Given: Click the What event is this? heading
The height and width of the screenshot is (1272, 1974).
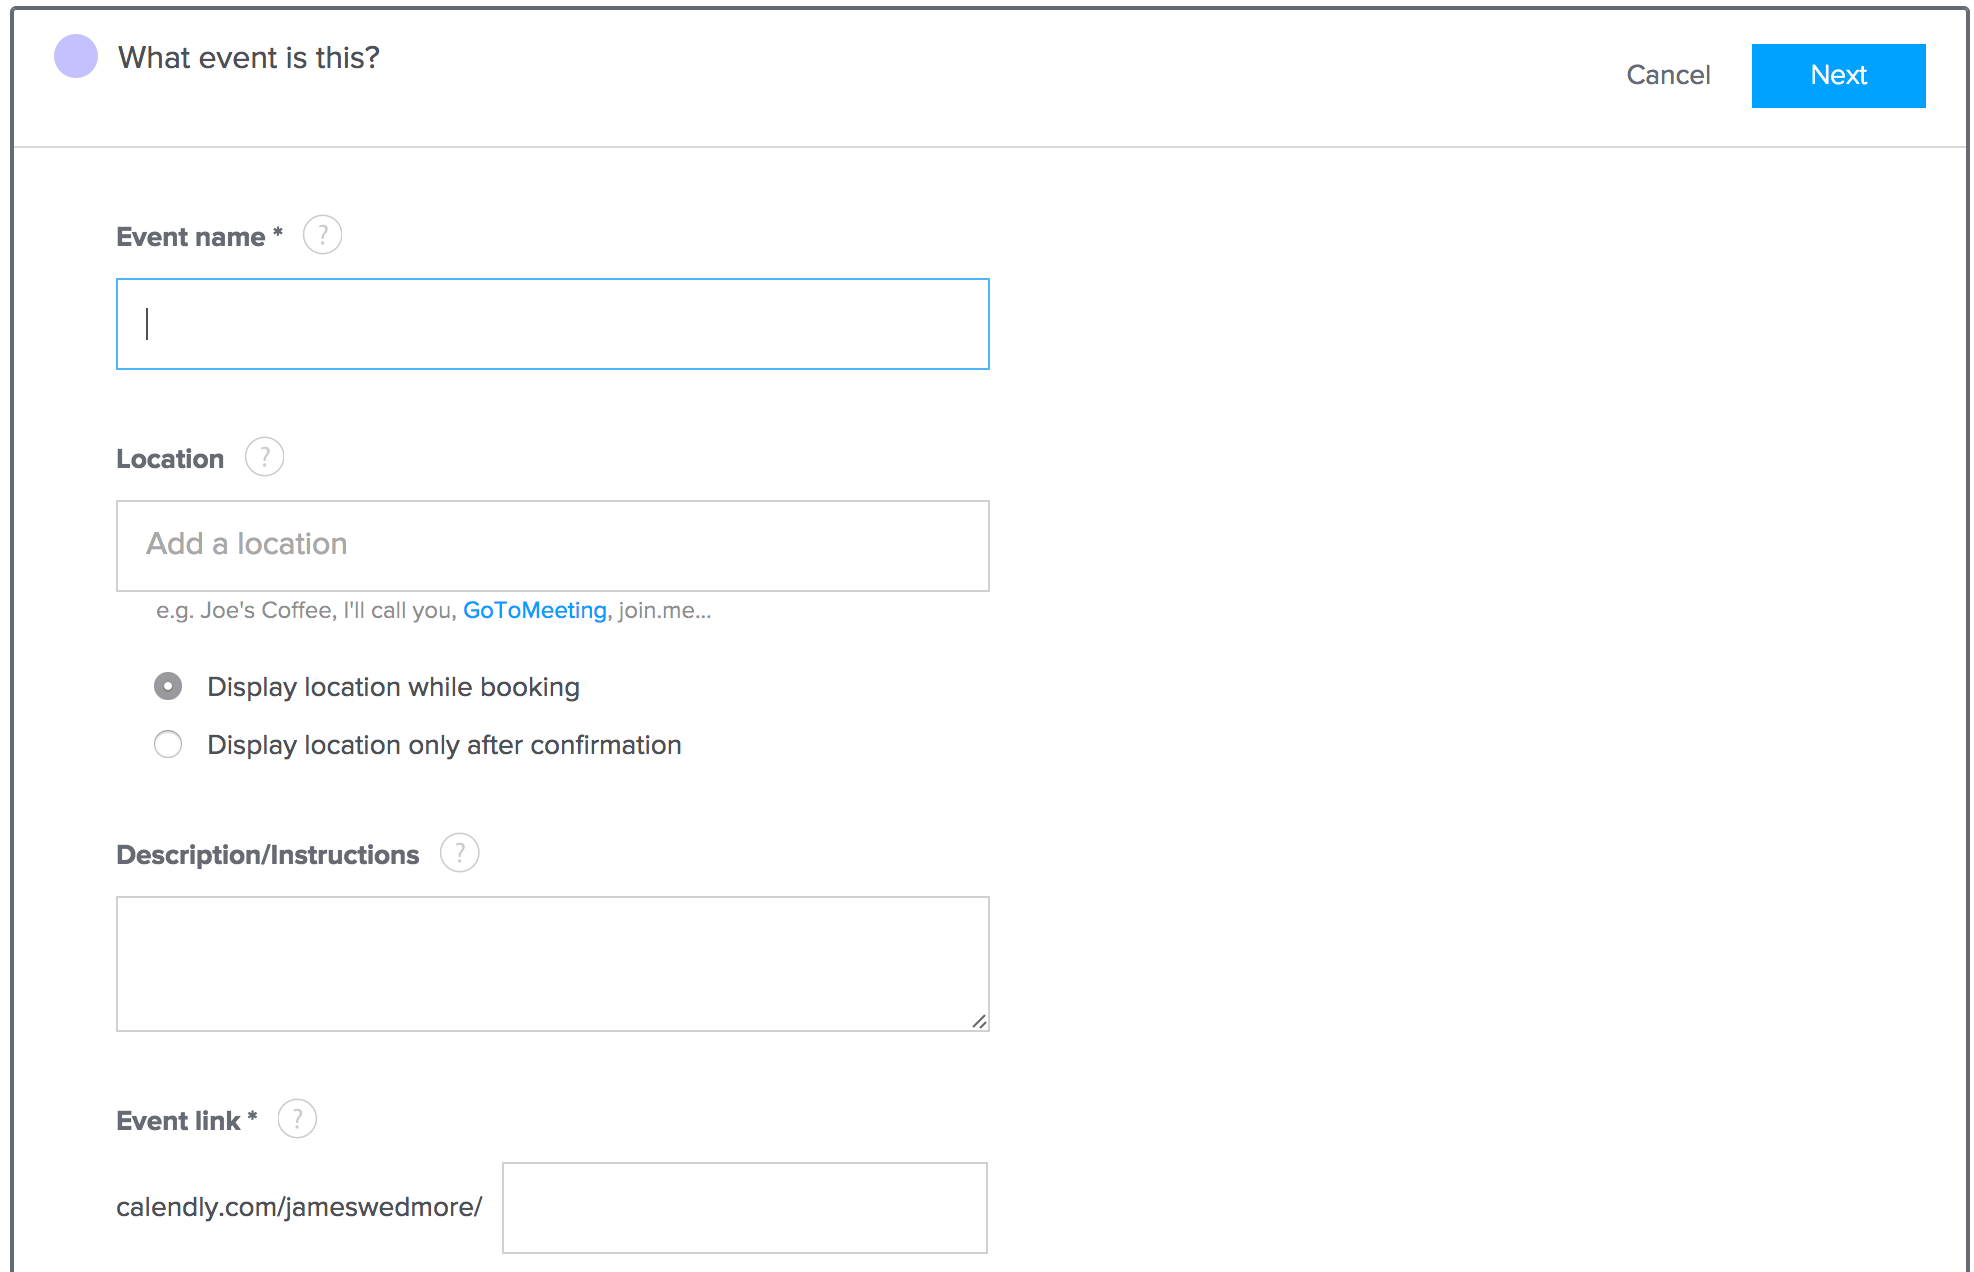Looking at the screenshot, I should pyautogui.click(x=249, y=58).
